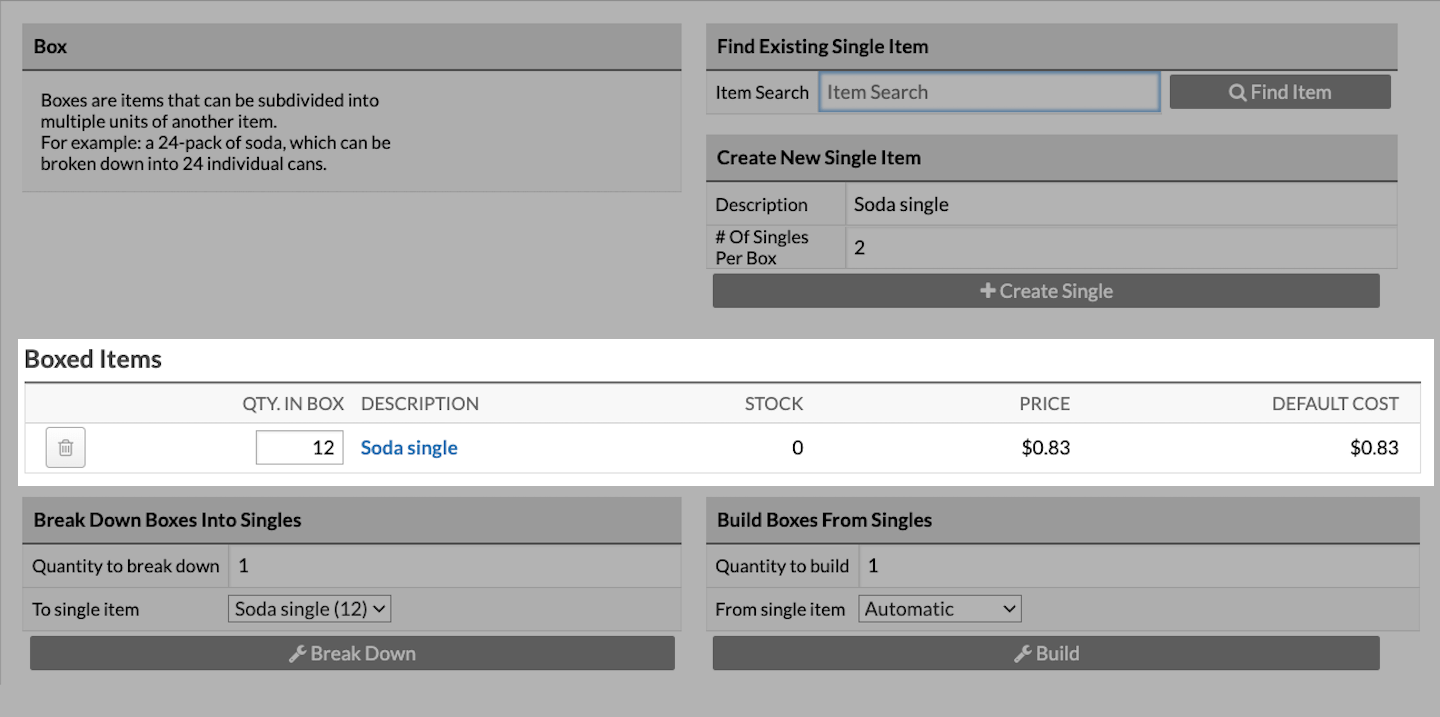Click the Quantity to build field

[1138, 566]
